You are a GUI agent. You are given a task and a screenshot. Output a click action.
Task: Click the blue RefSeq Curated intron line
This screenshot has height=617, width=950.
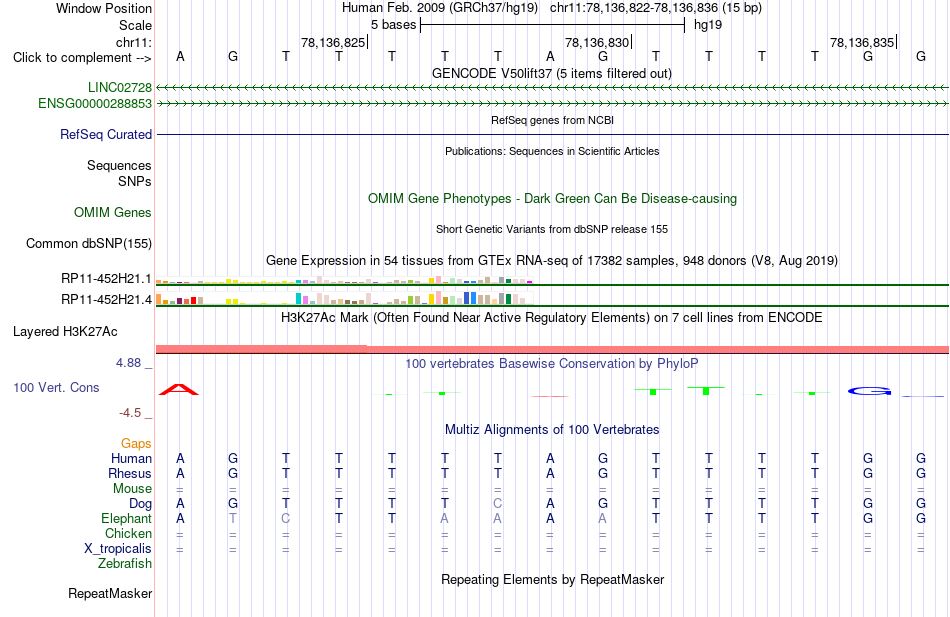tap(552, 135)
